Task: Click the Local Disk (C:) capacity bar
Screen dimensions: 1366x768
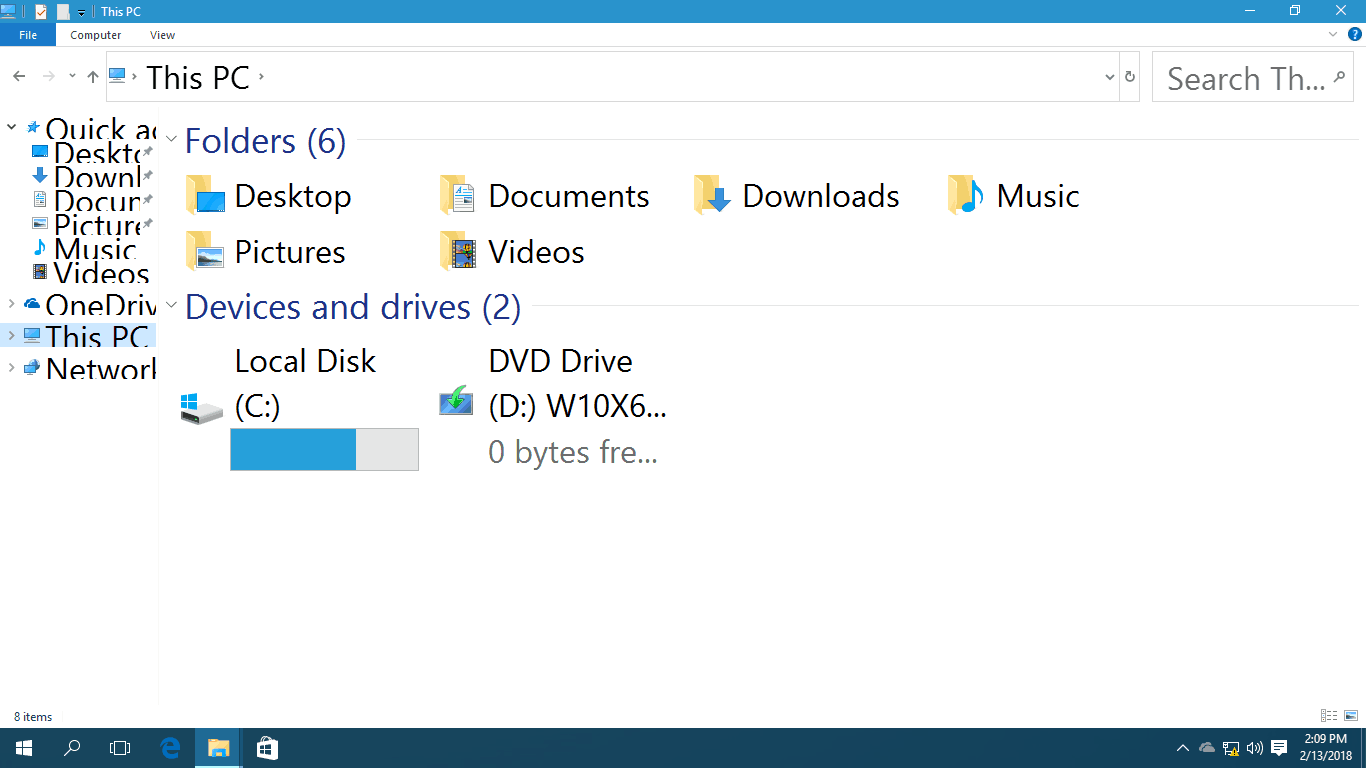Action: tap(324, 449)
